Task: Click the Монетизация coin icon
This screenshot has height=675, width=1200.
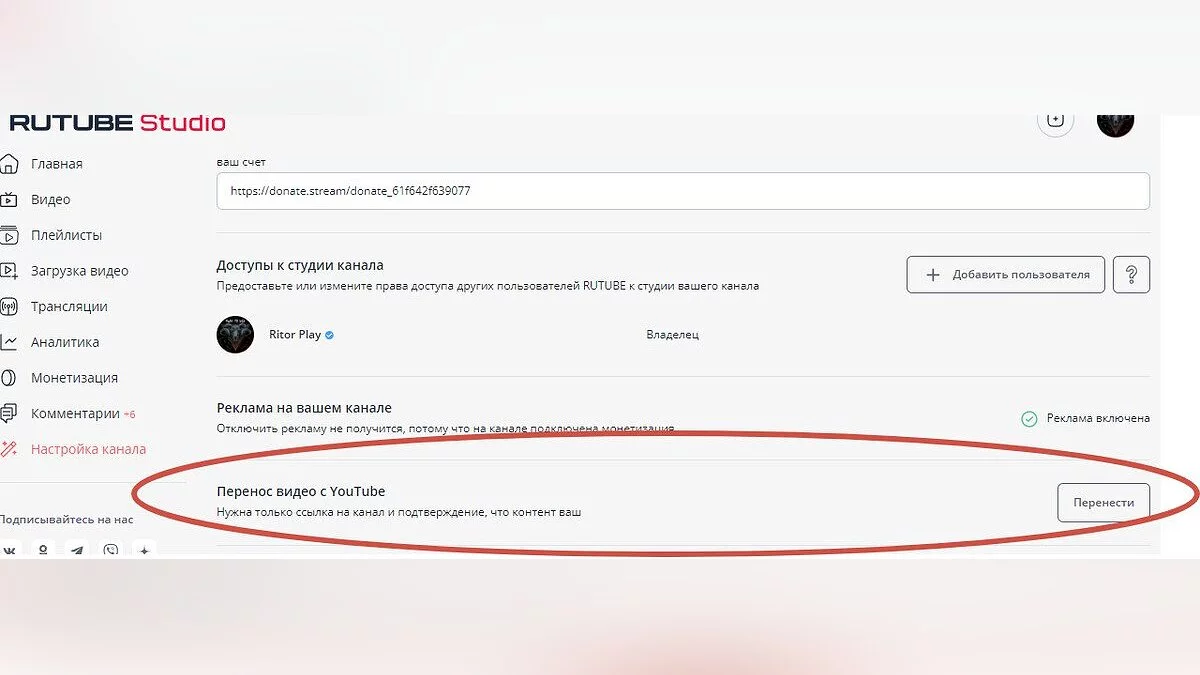Action: (9, 378)
